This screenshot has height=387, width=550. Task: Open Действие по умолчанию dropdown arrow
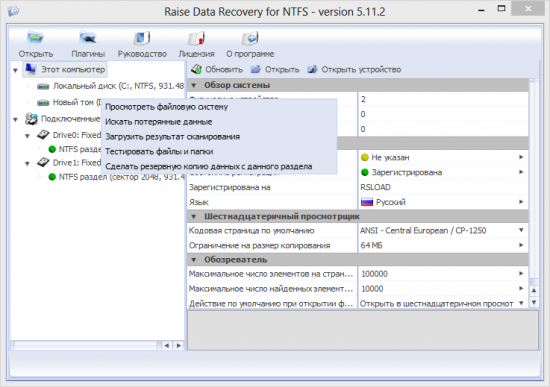click(521, 303)
